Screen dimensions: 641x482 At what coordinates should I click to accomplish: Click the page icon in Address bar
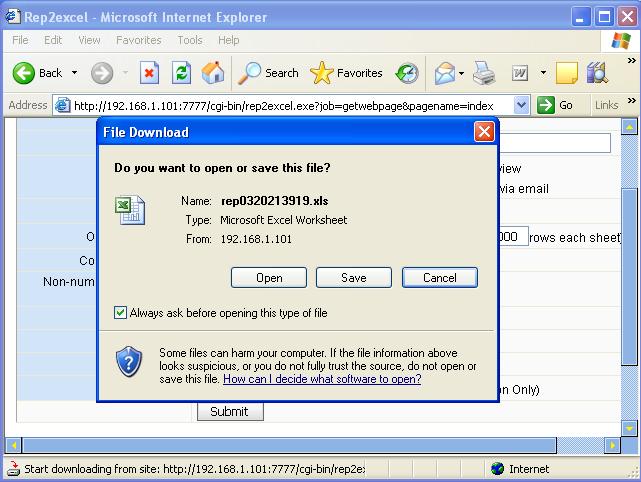coord(63,105)
